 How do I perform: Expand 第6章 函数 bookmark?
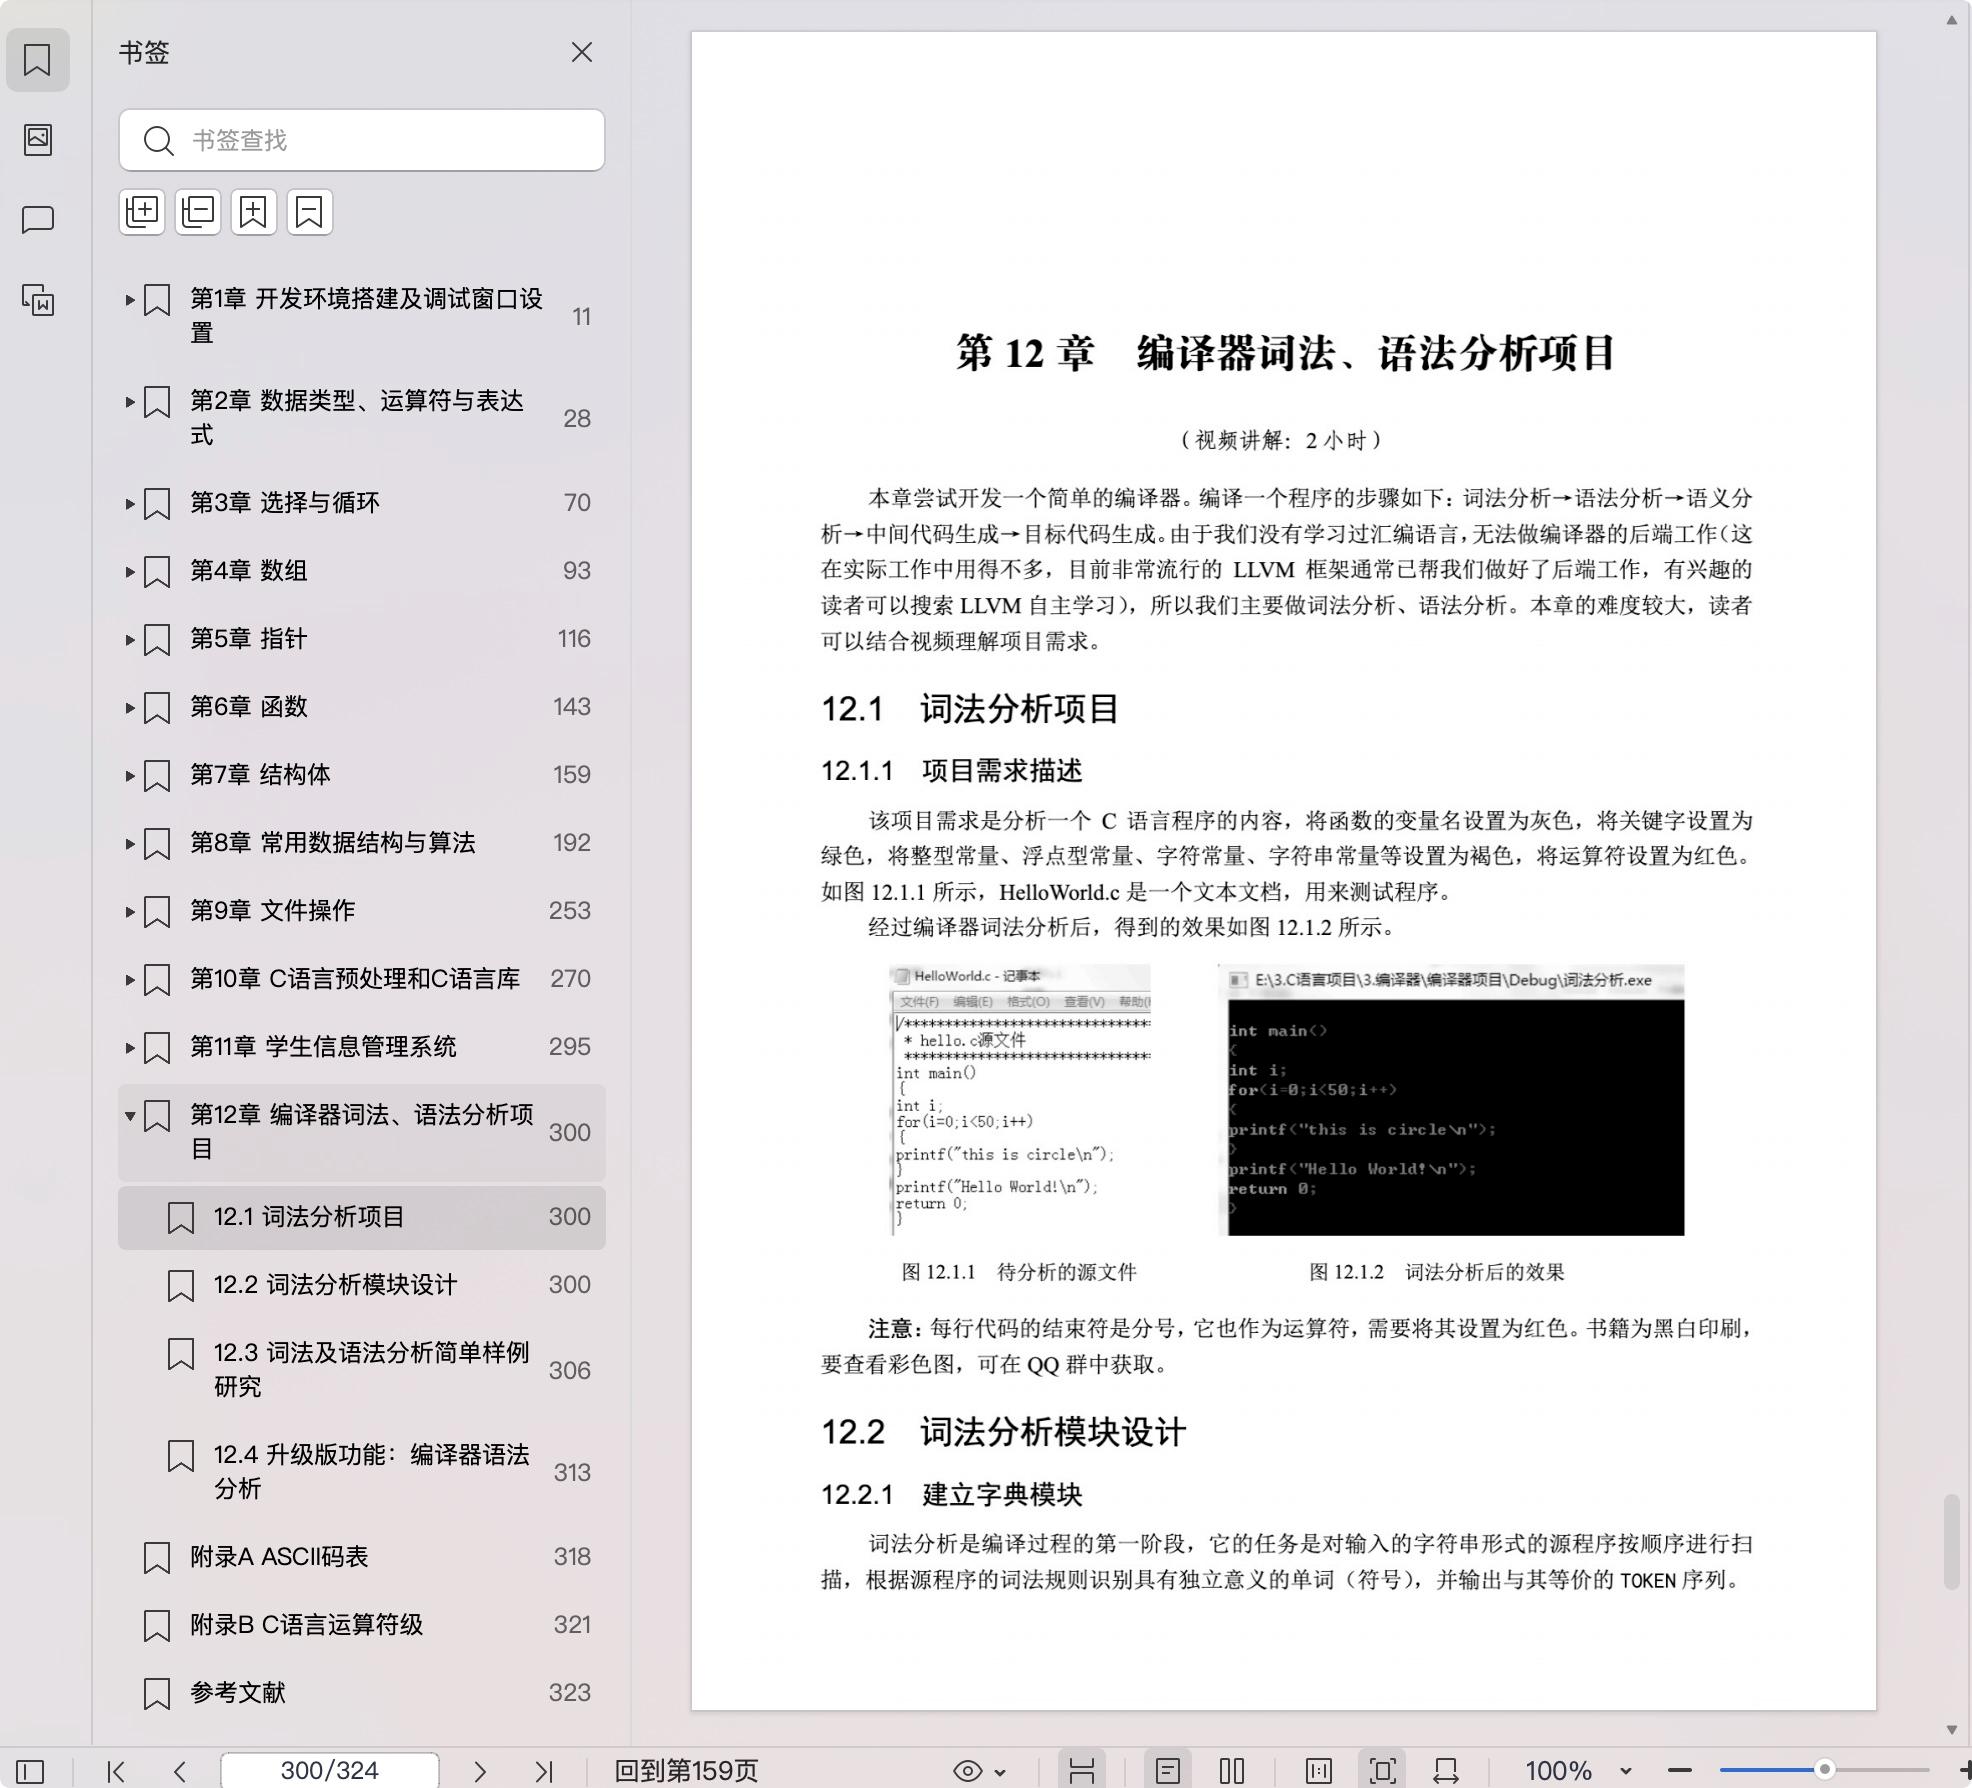click(129, 707)
